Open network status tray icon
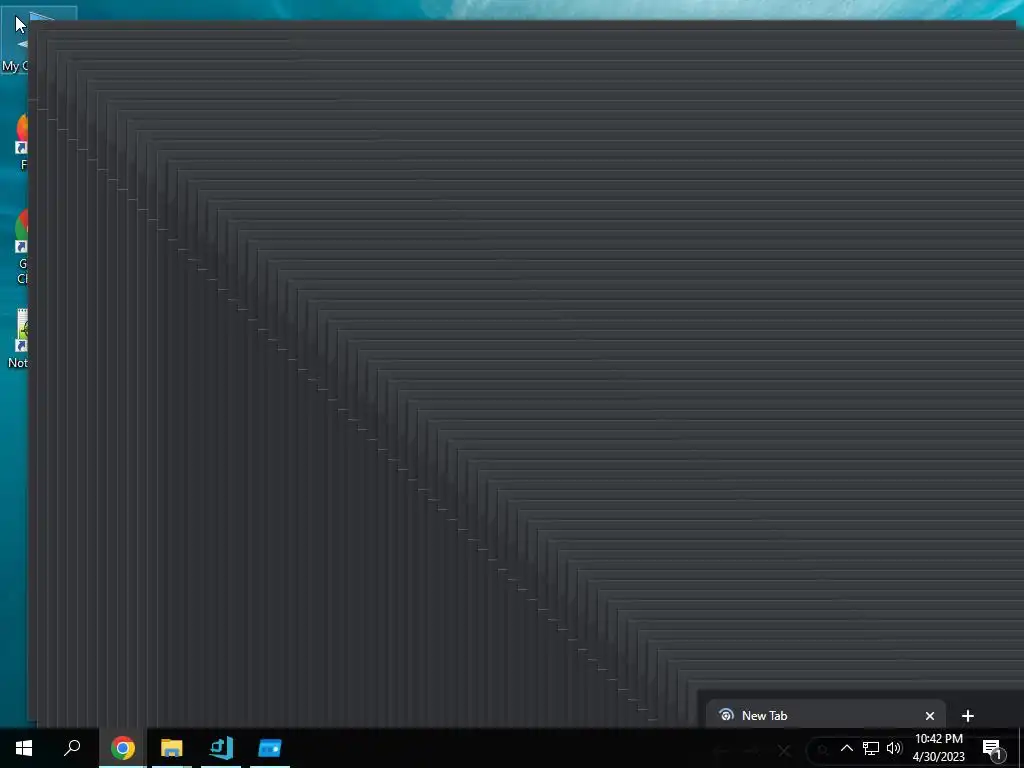The width and height of the screenshot is (1024, 768). tap(871, 748)
